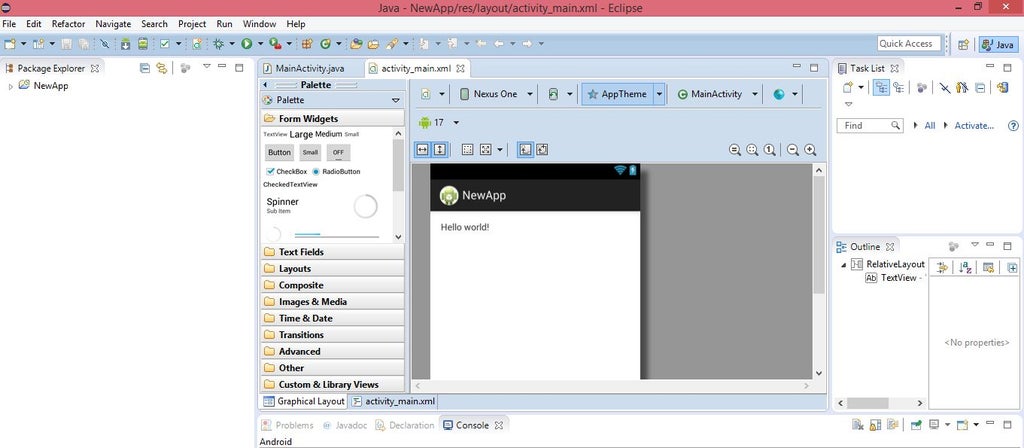Select the RadioButton widget in palette
Screen dimensions: 1024x448
[x=336, y=171]
